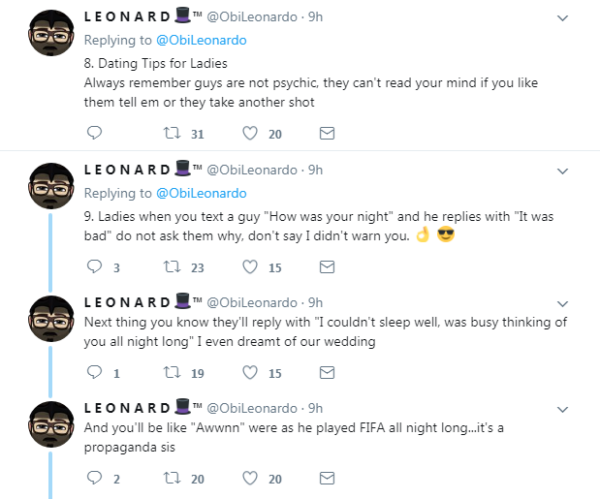Image resolution: width=600 pixels, height=499 pixels.
Task: Reply to the tweet about guys not psychic
Action: 94,133
